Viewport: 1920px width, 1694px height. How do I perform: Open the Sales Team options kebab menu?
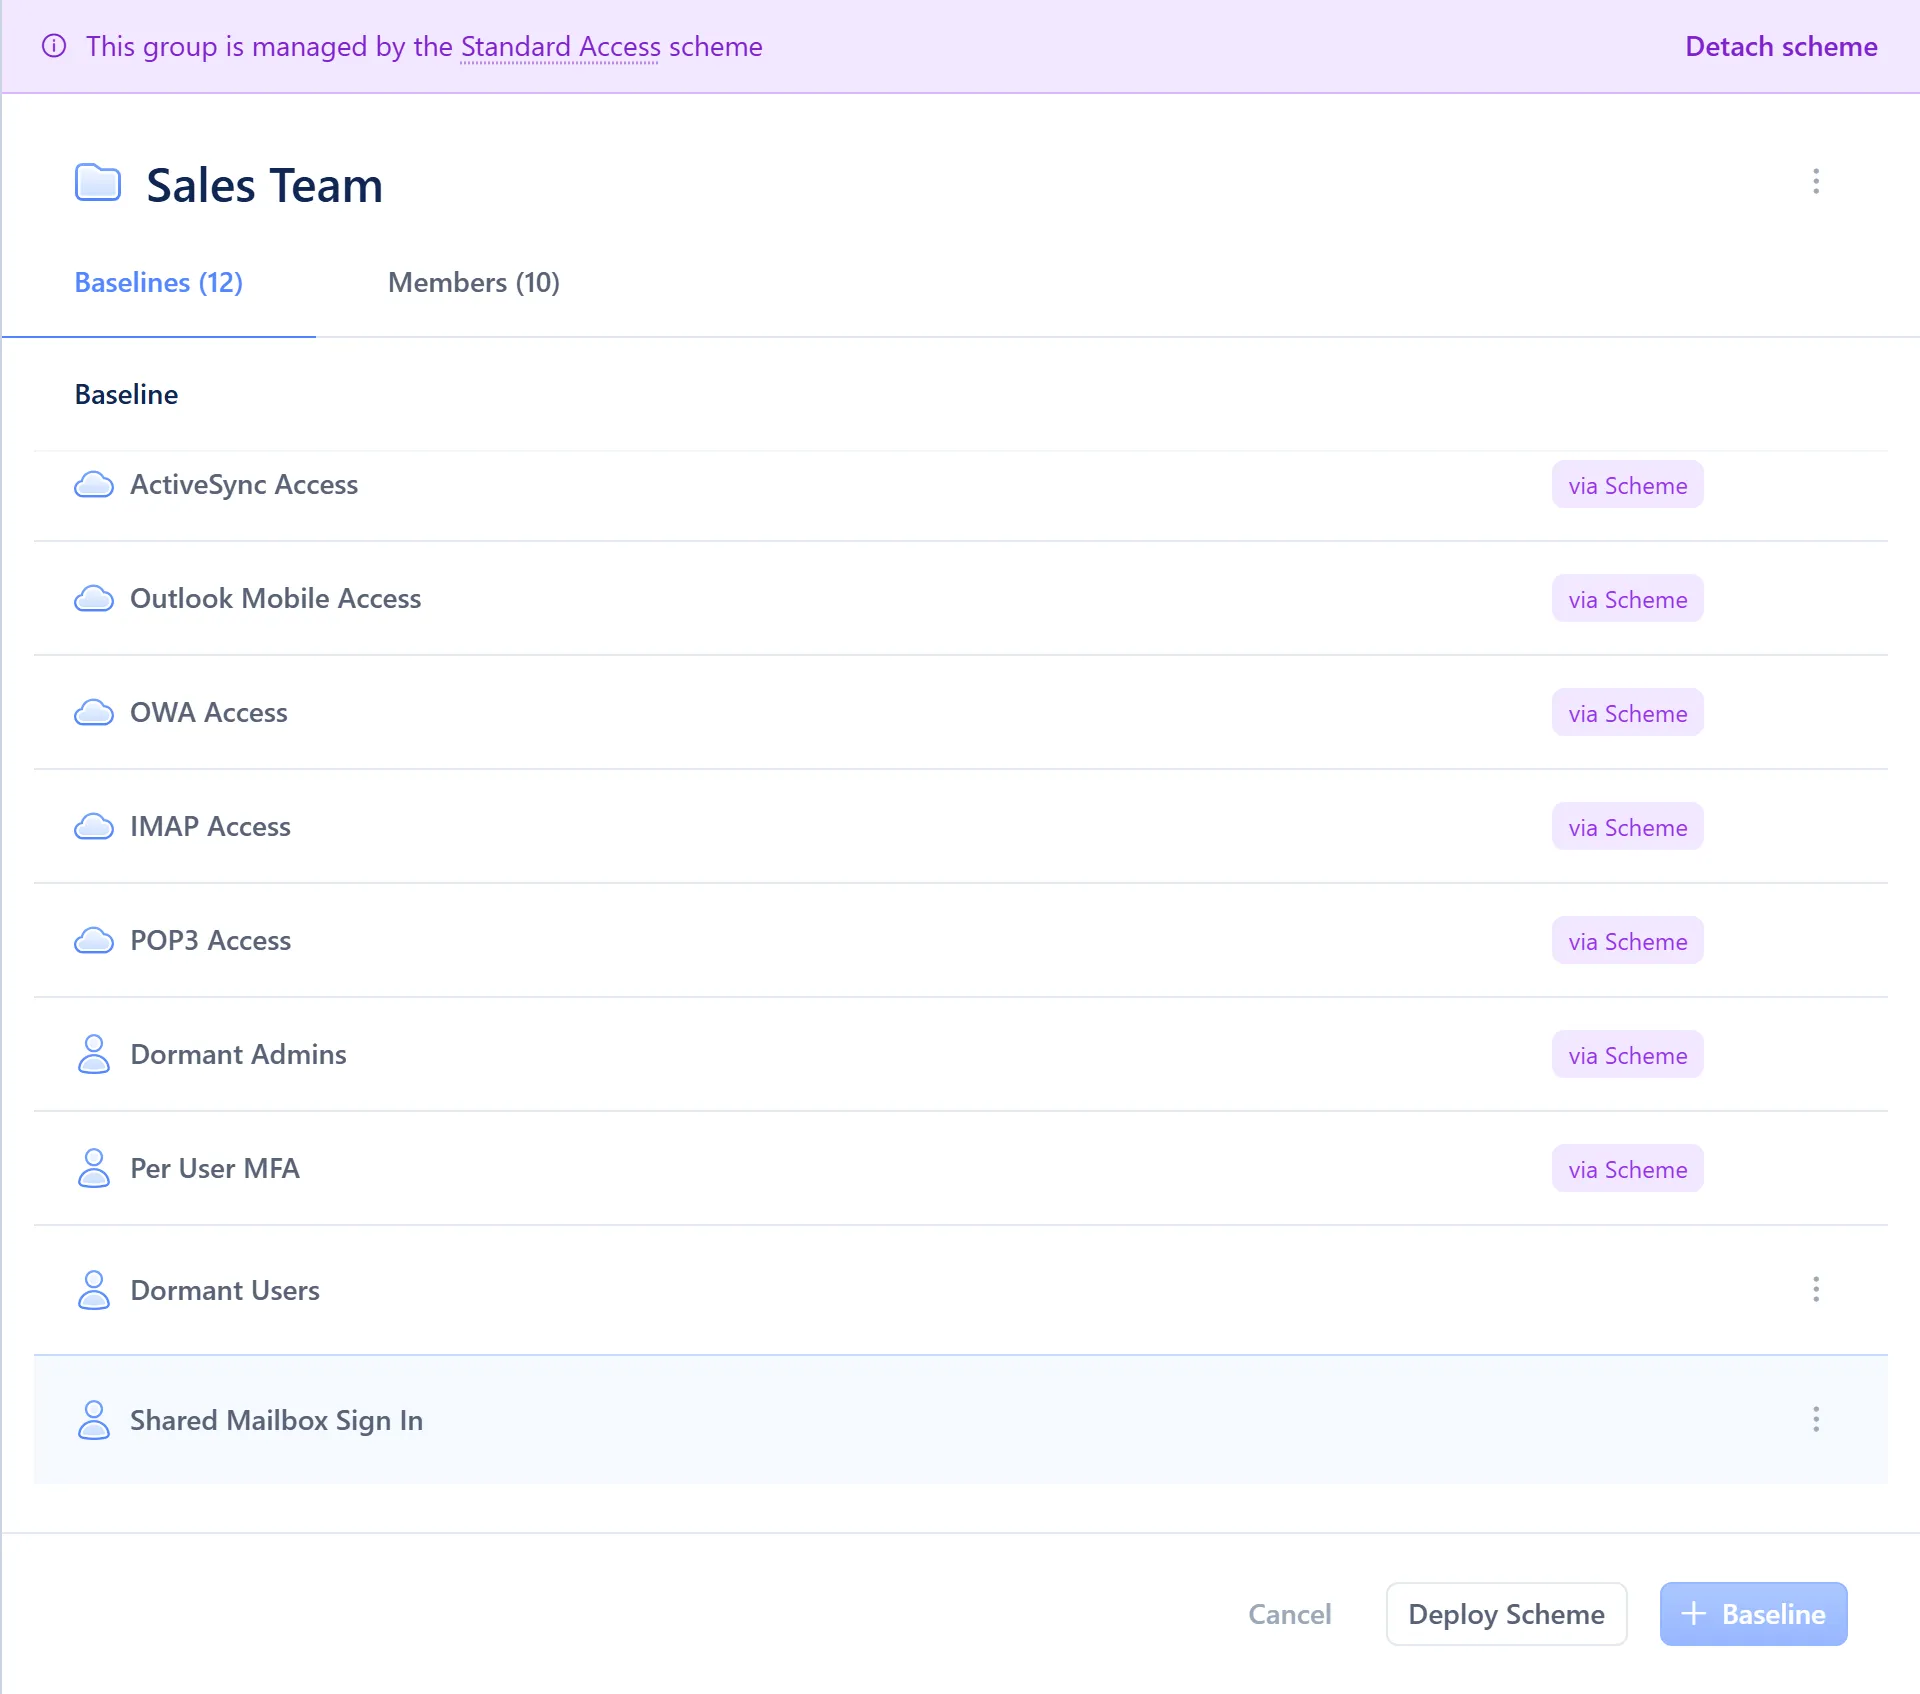[1816, 182]
